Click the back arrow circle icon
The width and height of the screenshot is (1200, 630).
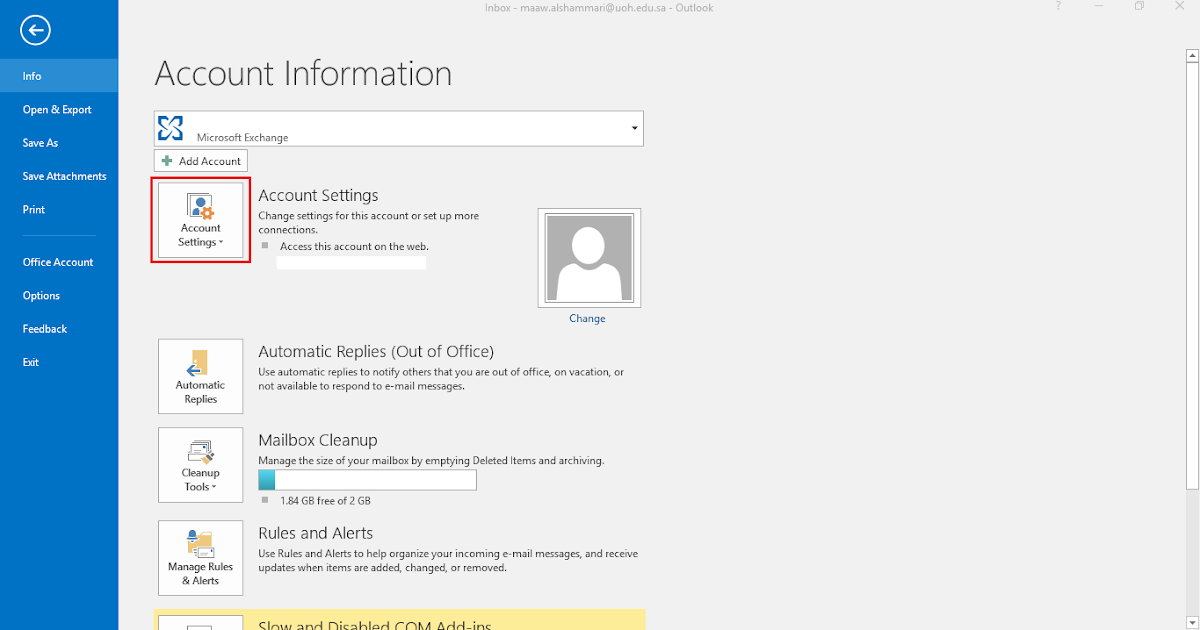(x=35, y=31)
